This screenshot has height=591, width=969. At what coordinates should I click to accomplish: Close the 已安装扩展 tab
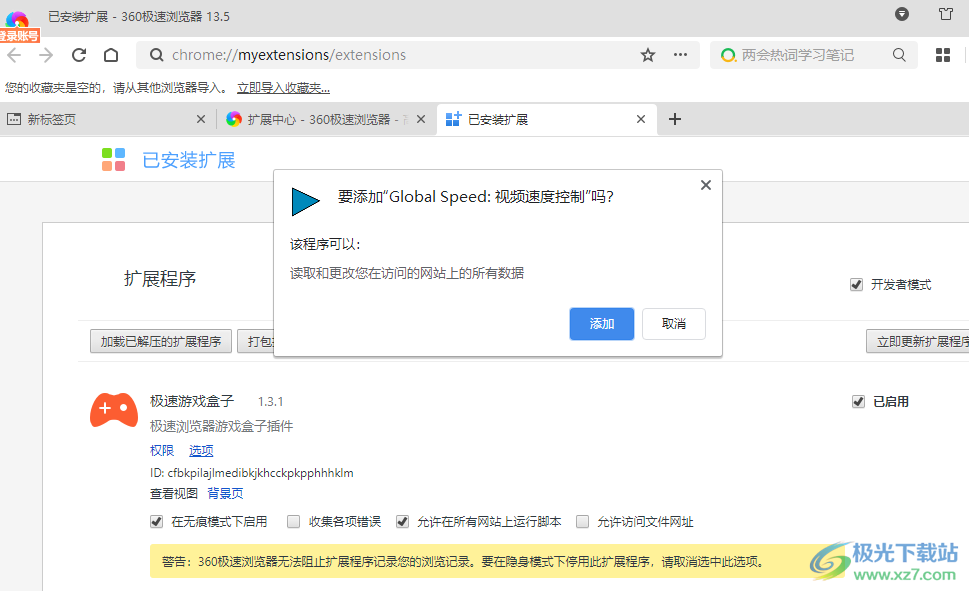point(641,119)
